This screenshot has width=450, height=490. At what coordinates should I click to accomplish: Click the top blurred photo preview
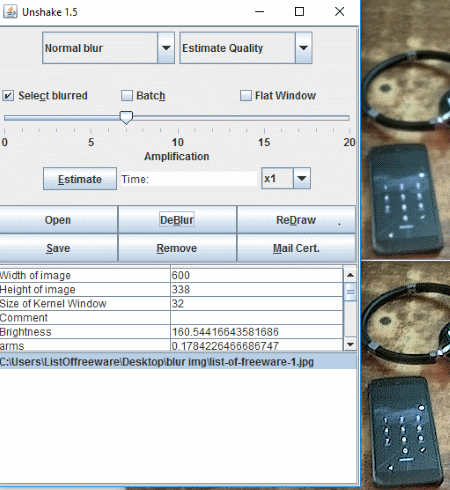(x=406, y=129)
